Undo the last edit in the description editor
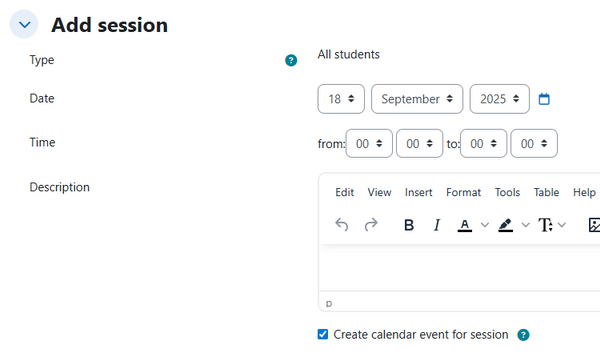This screenshot has height=361, width=600. pos(341,225)
